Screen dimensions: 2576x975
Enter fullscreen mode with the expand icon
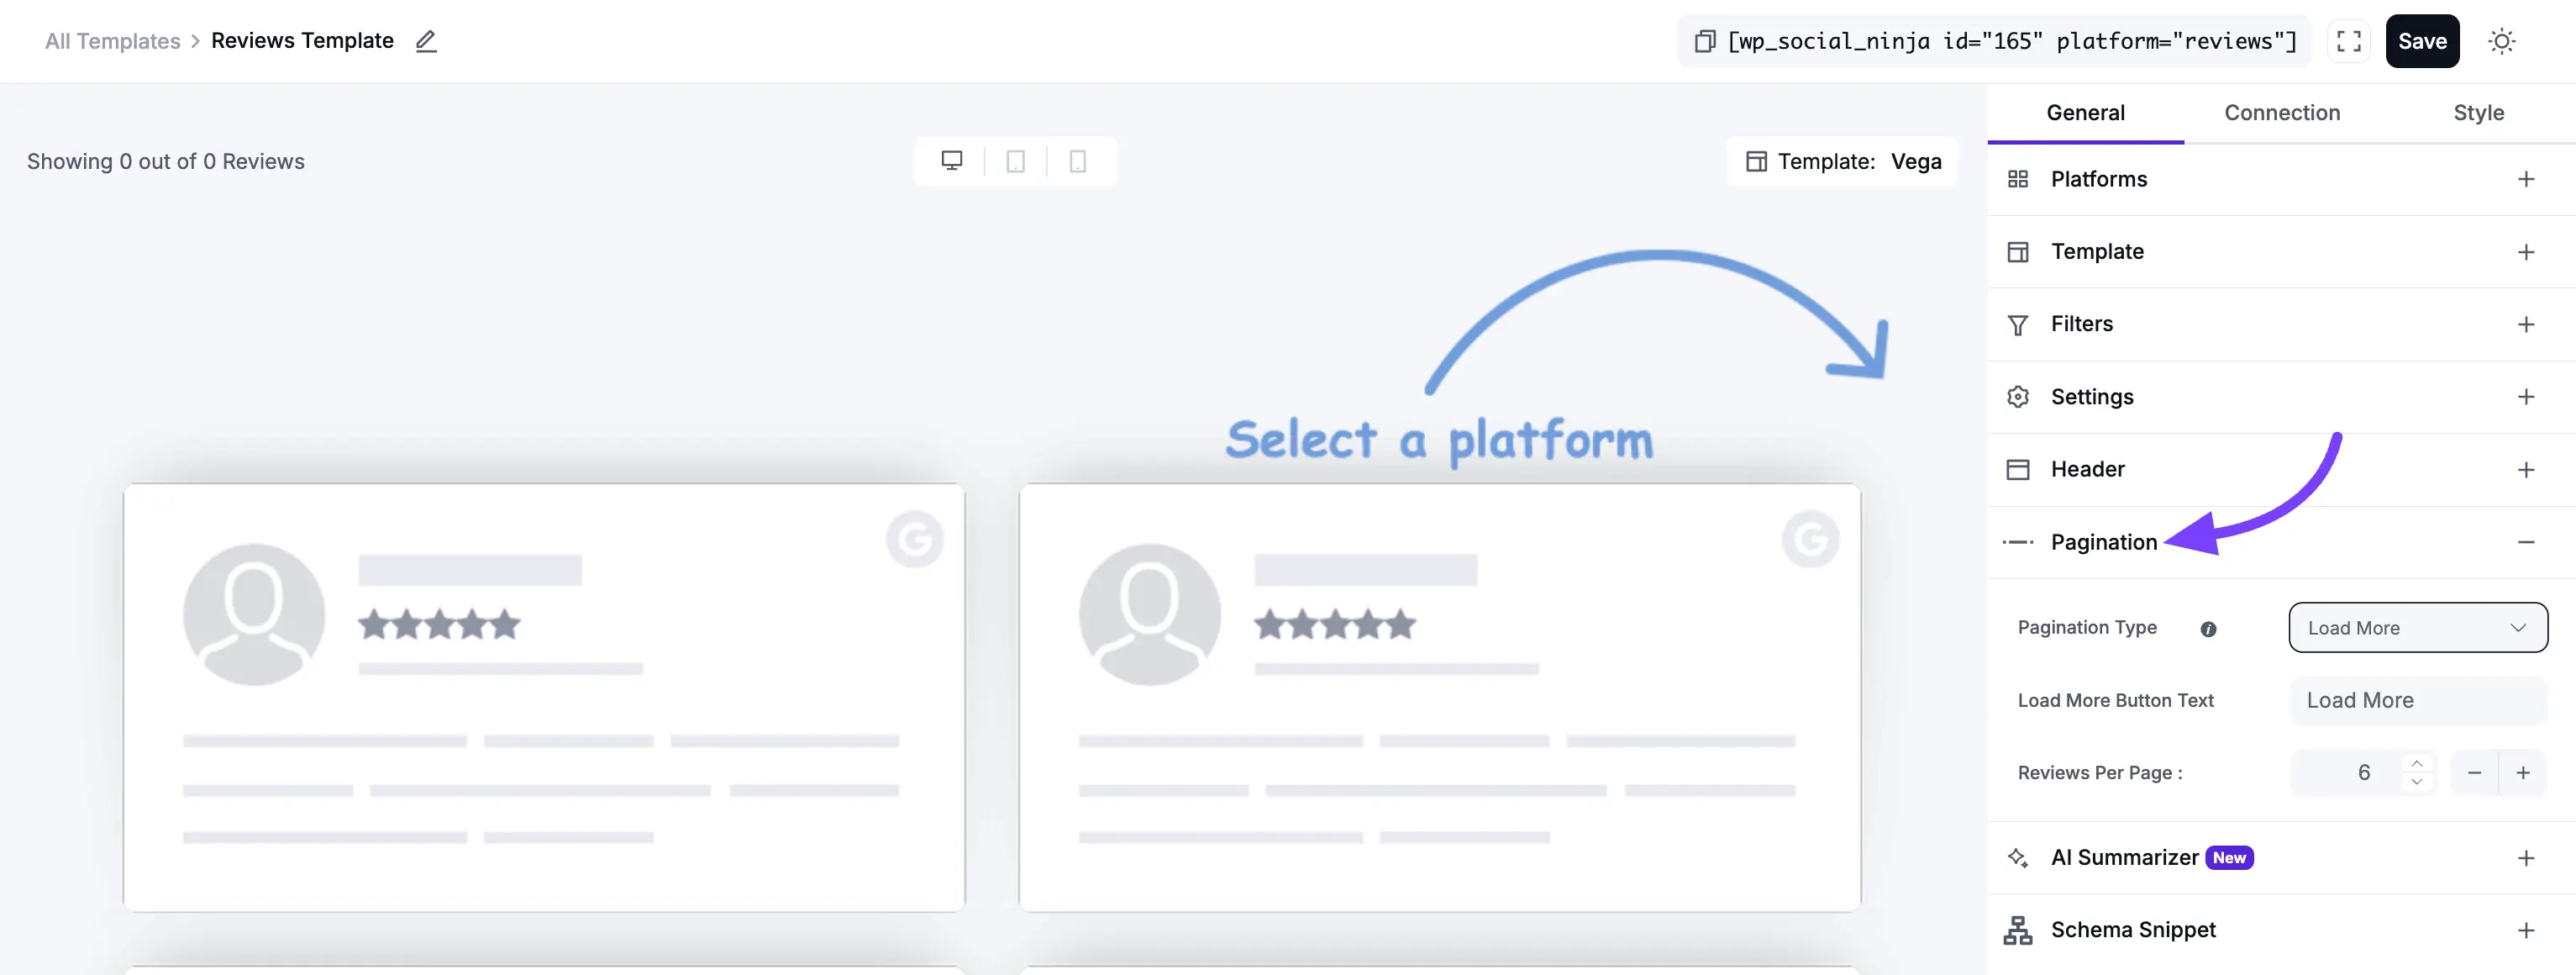(x=2348, y=41)
